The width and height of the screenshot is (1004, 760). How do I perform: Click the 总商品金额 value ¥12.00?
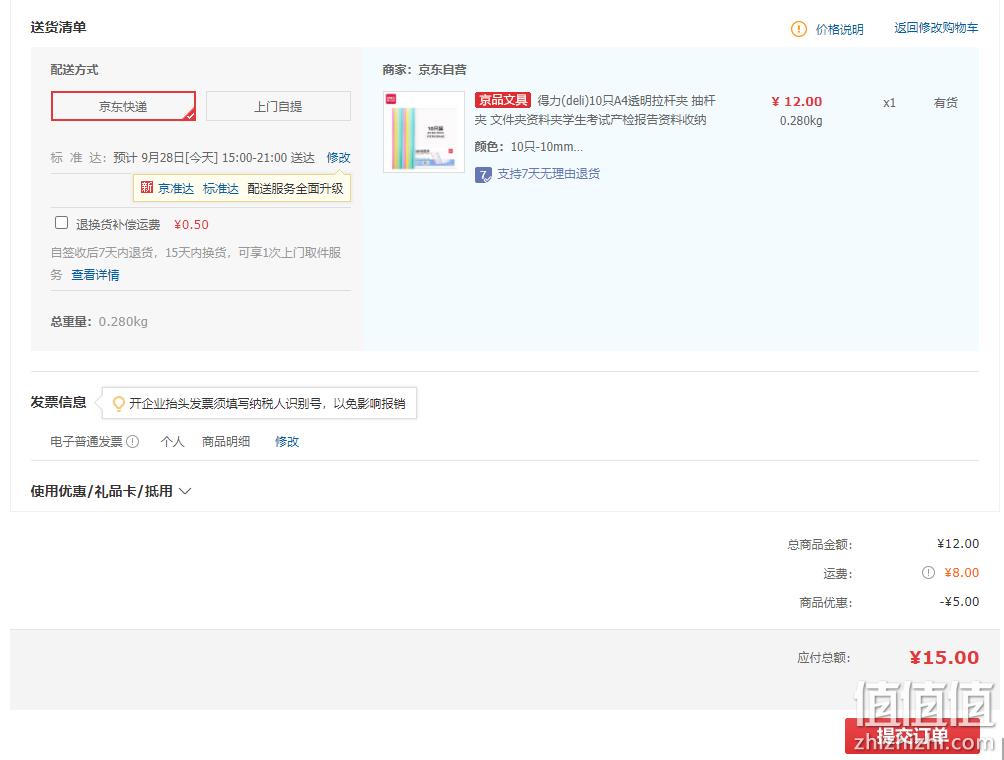tap(959, 544)
